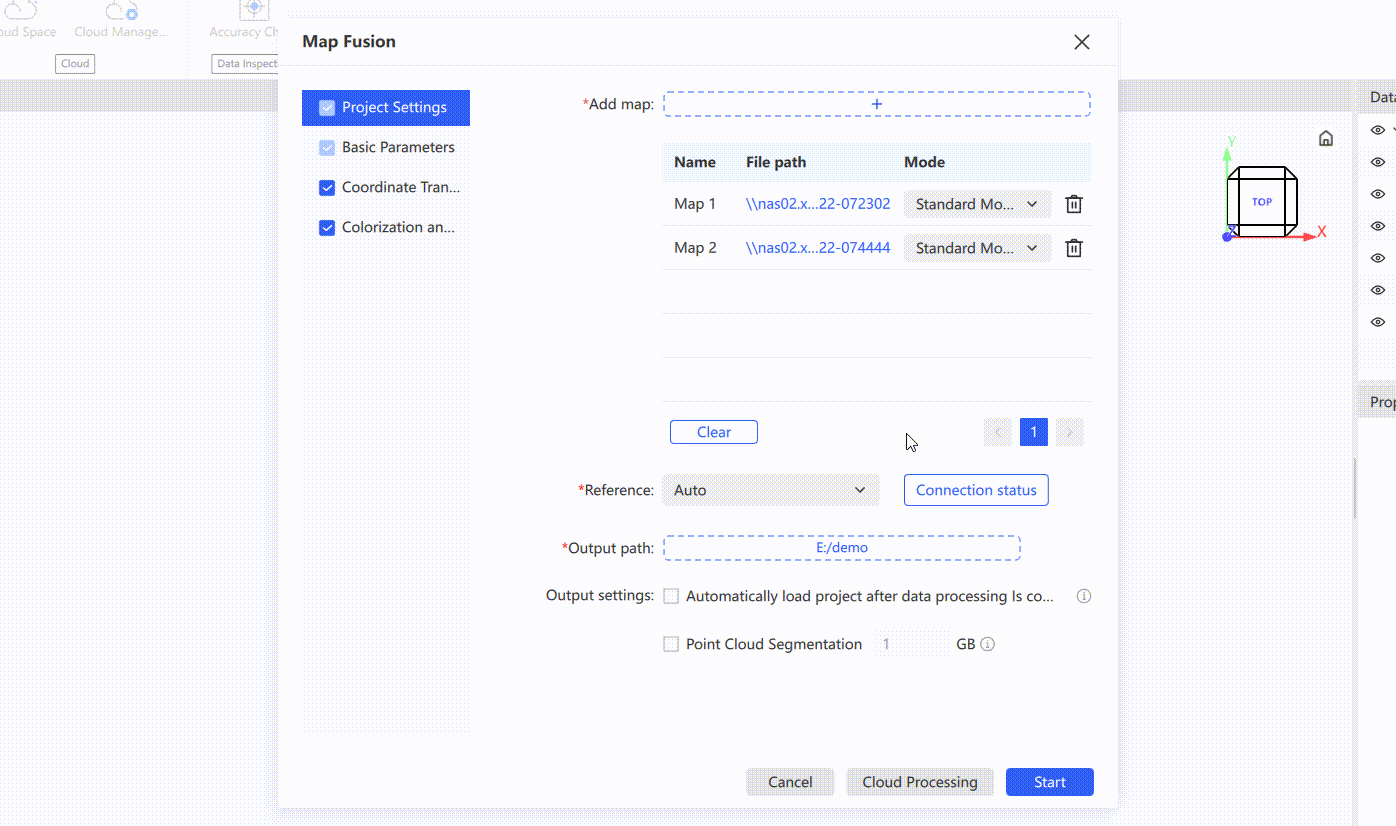Click the Mode column header
The height and width of the screenshot is (826, 1396).
(x=925, y=162)
